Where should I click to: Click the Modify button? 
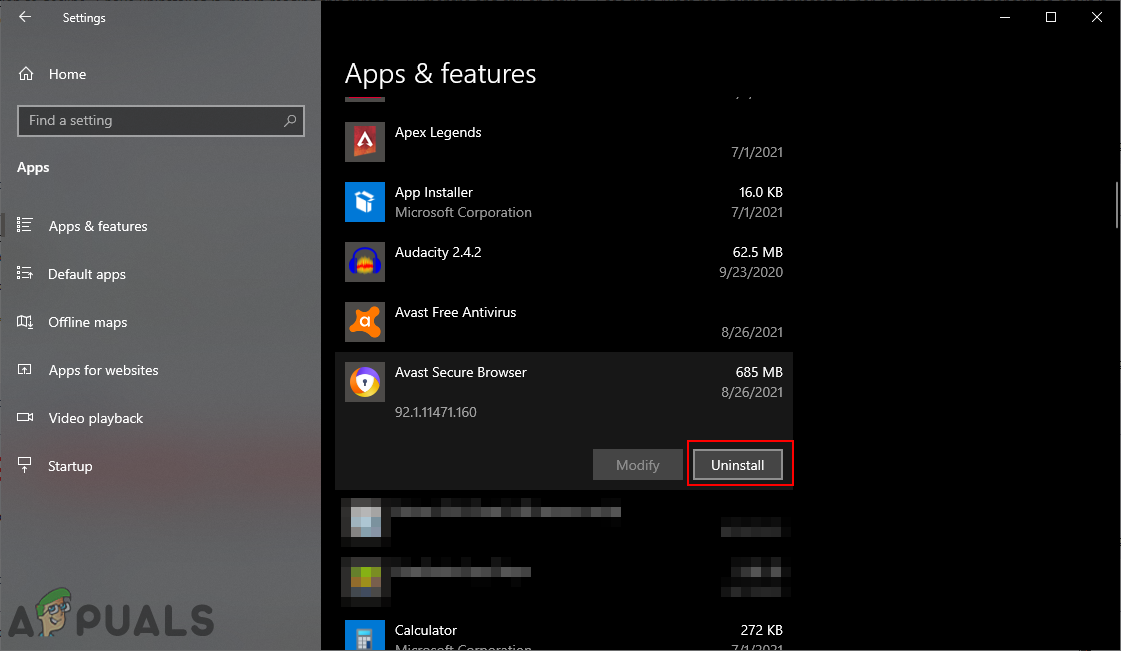638,464
